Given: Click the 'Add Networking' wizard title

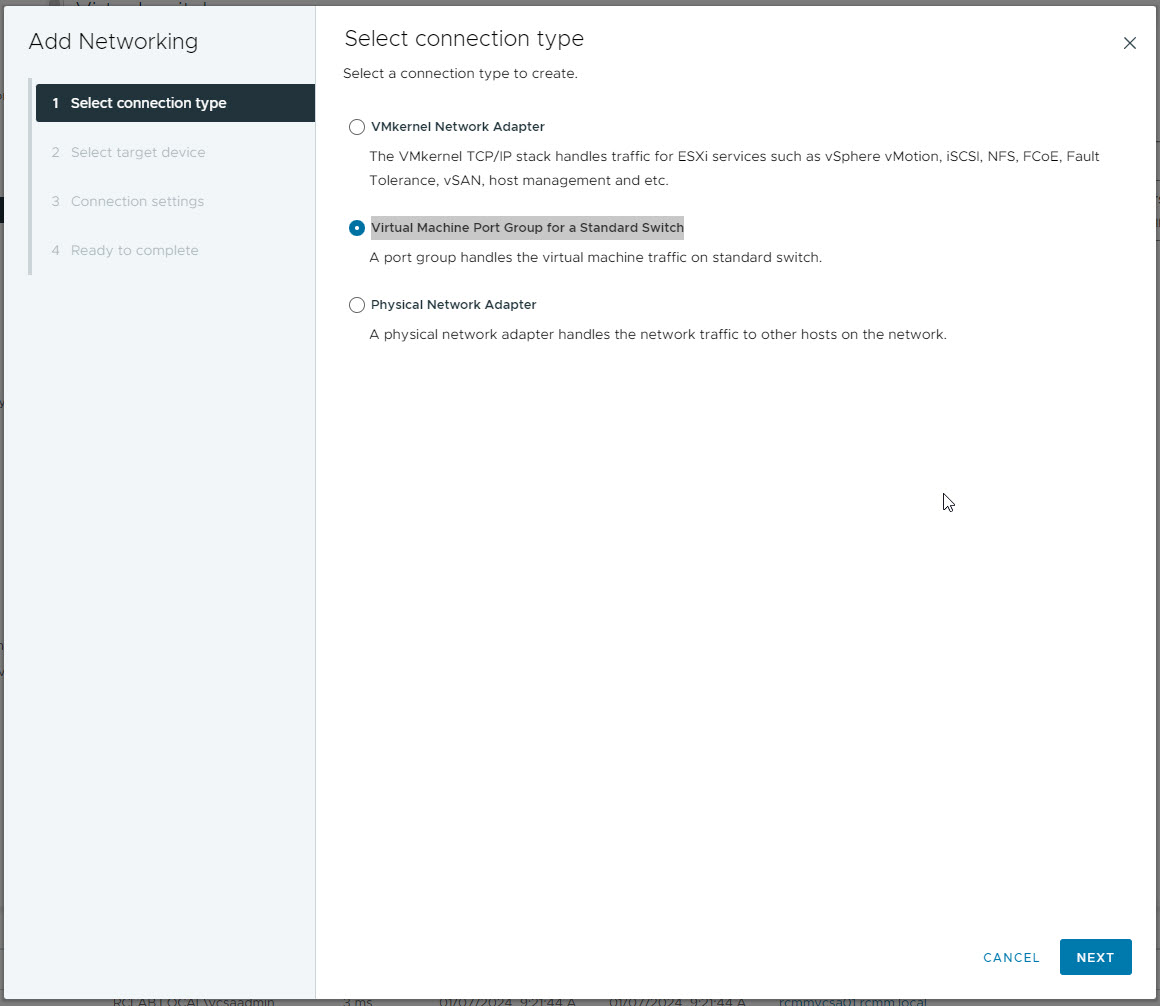Looking at the screenshot, I should coord(113,41).
